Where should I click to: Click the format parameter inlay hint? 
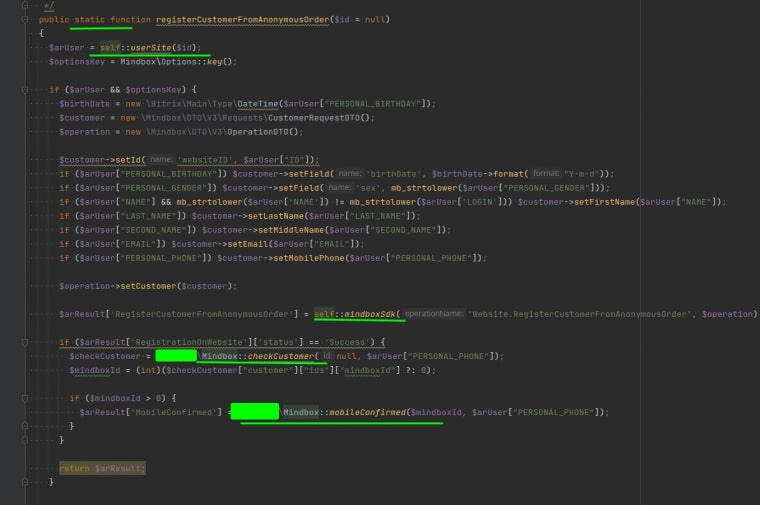coord(546,173)
